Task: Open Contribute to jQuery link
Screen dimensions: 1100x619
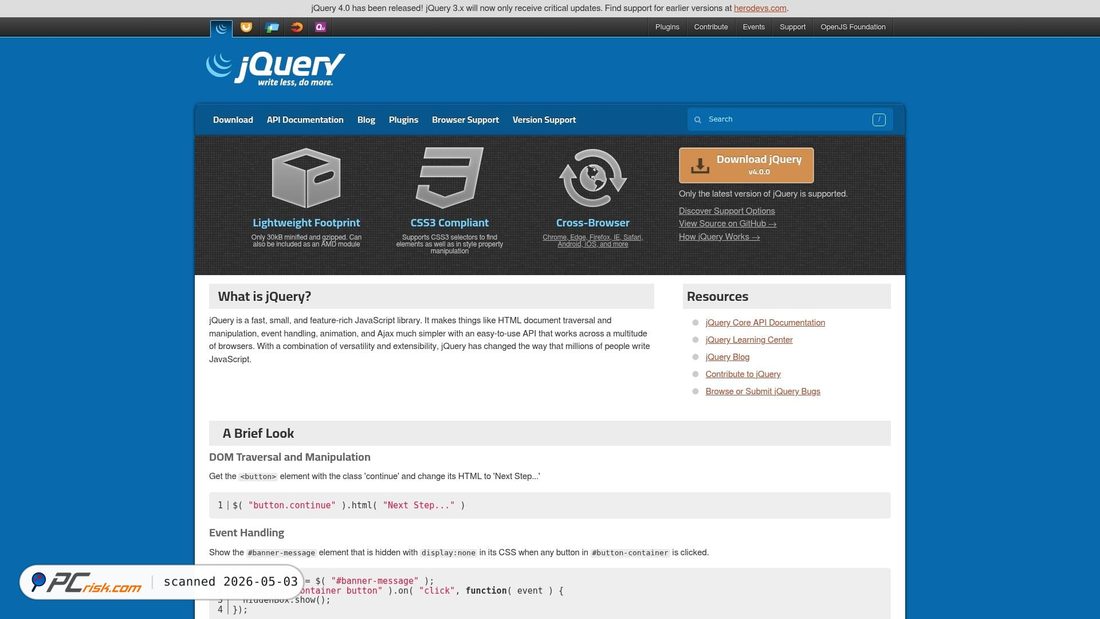Action: coord(743,374)
